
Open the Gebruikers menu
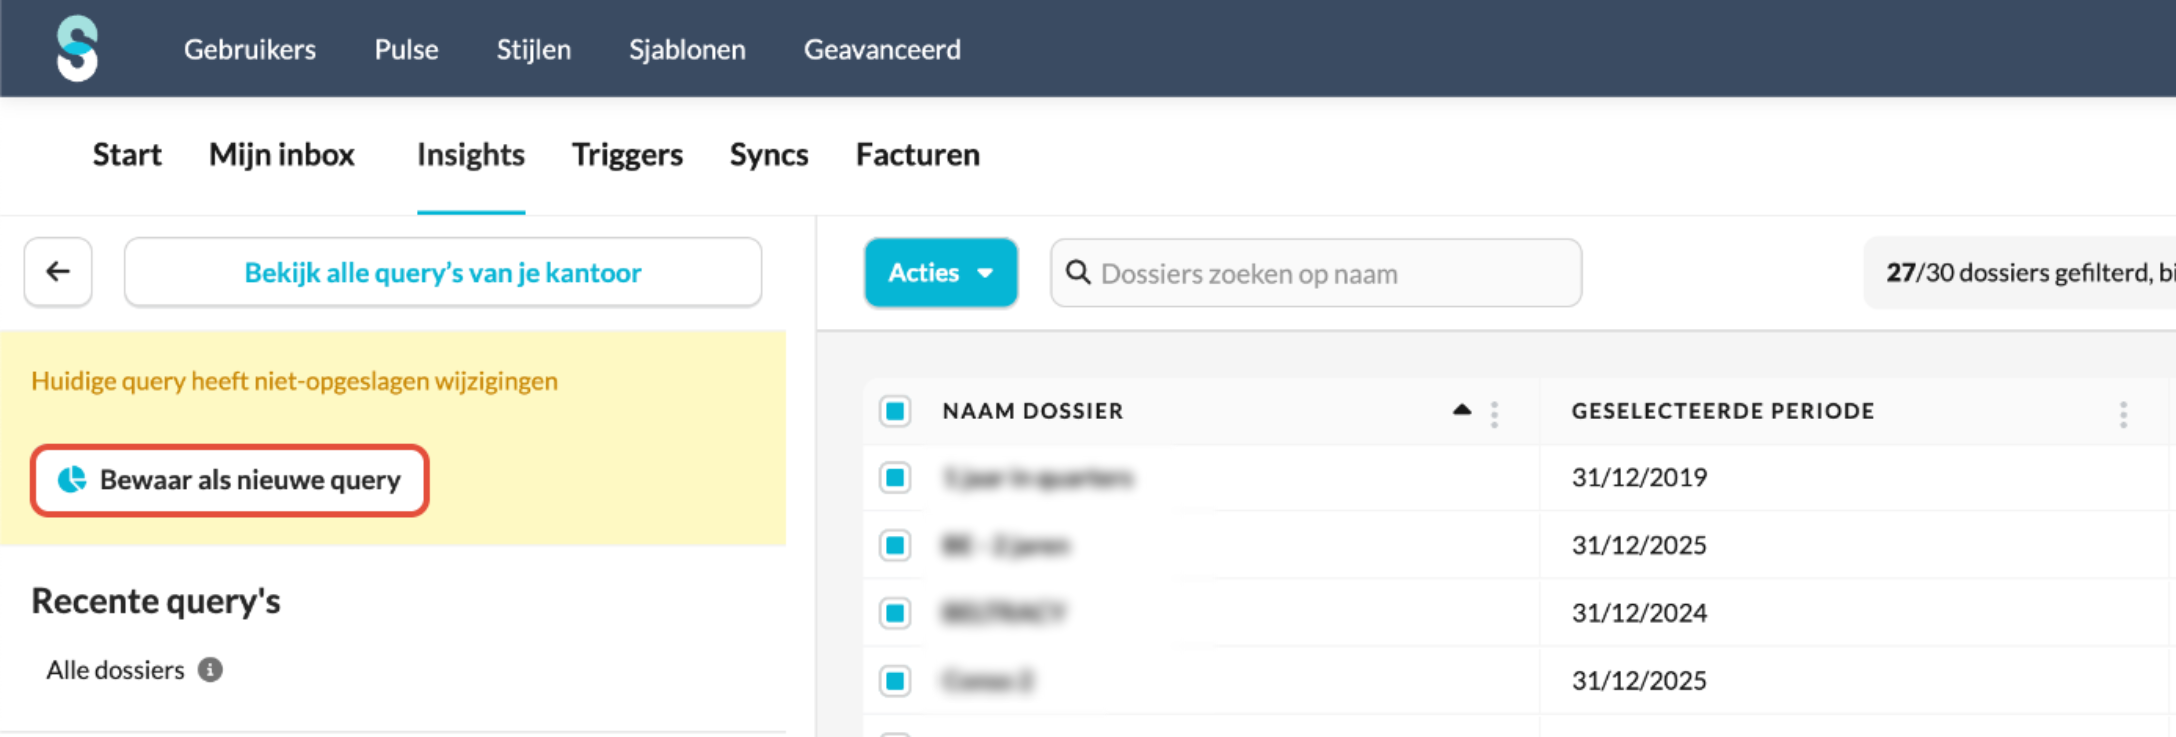coord(250,49)
